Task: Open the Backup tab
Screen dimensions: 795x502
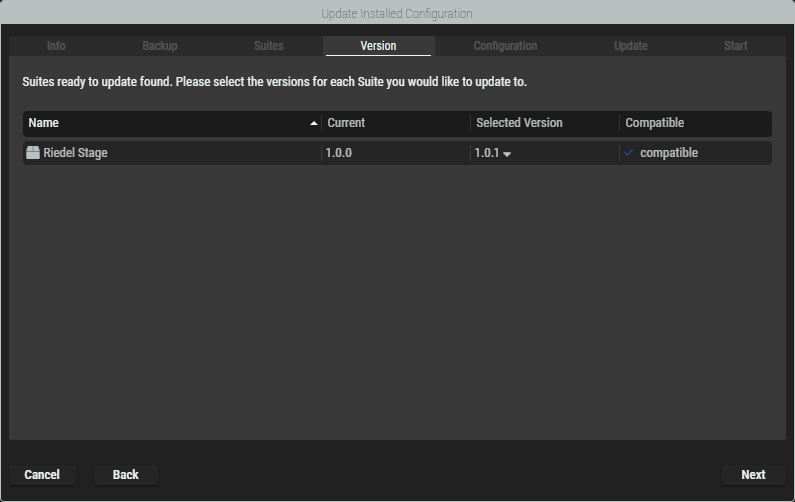Action: (x=160, y=46)
